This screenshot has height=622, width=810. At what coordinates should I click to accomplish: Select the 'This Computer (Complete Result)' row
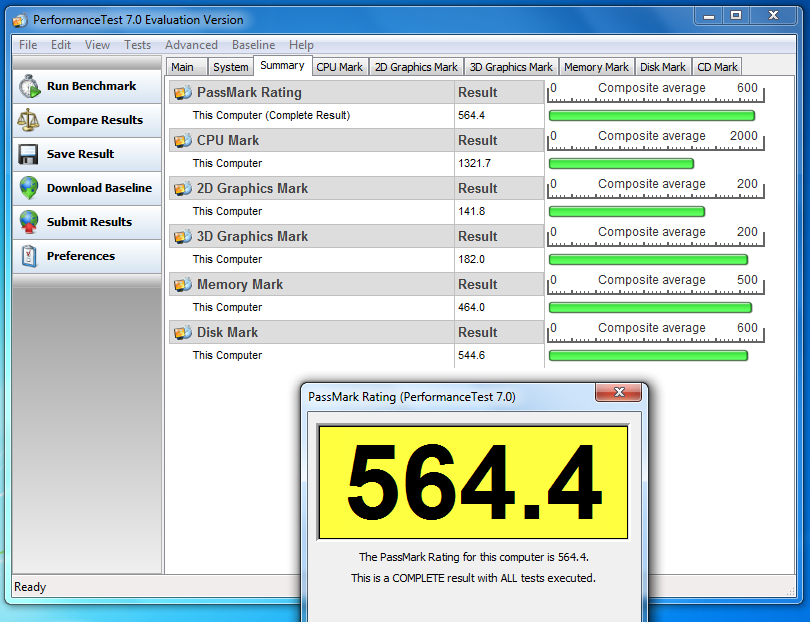tap(356, 116)
